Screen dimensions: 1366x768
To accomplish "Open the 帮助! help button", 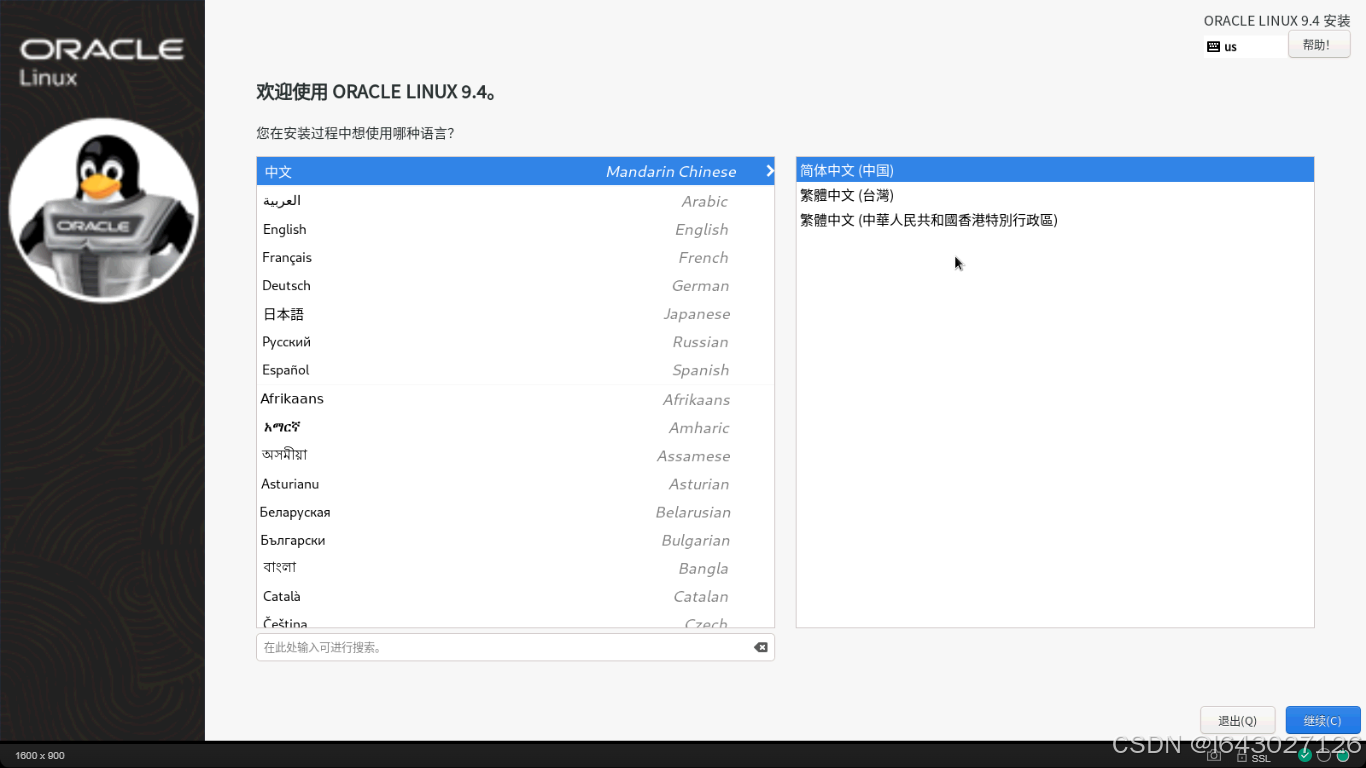I will (x=1319, y=44).
